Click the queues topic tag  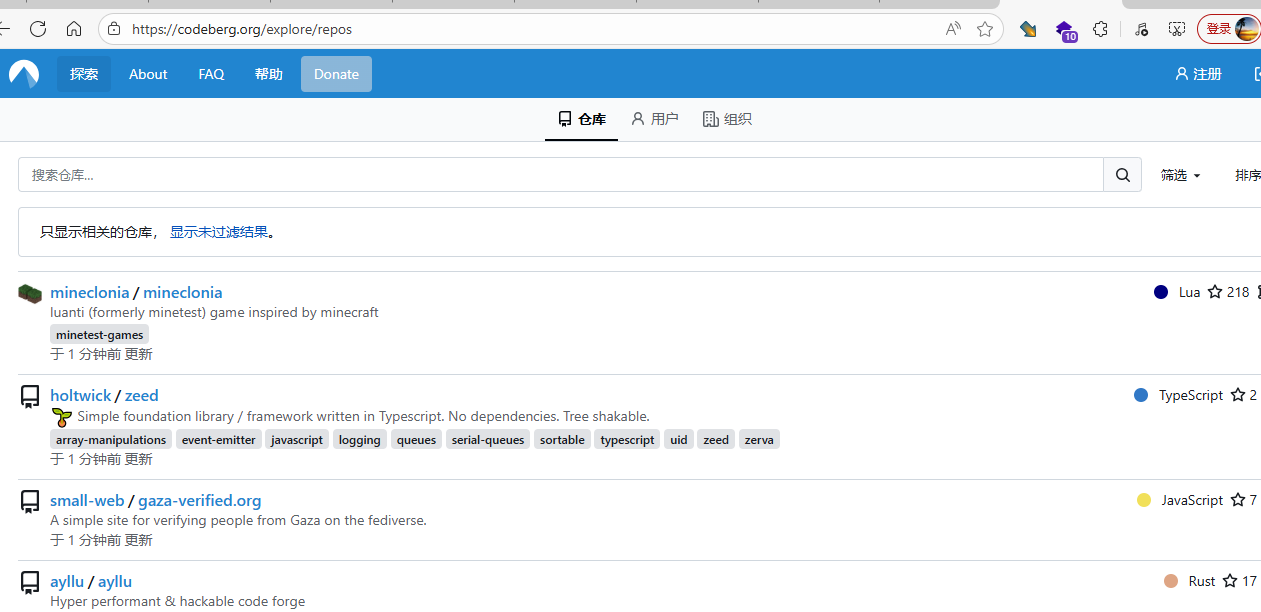click(x=416, y=439)
